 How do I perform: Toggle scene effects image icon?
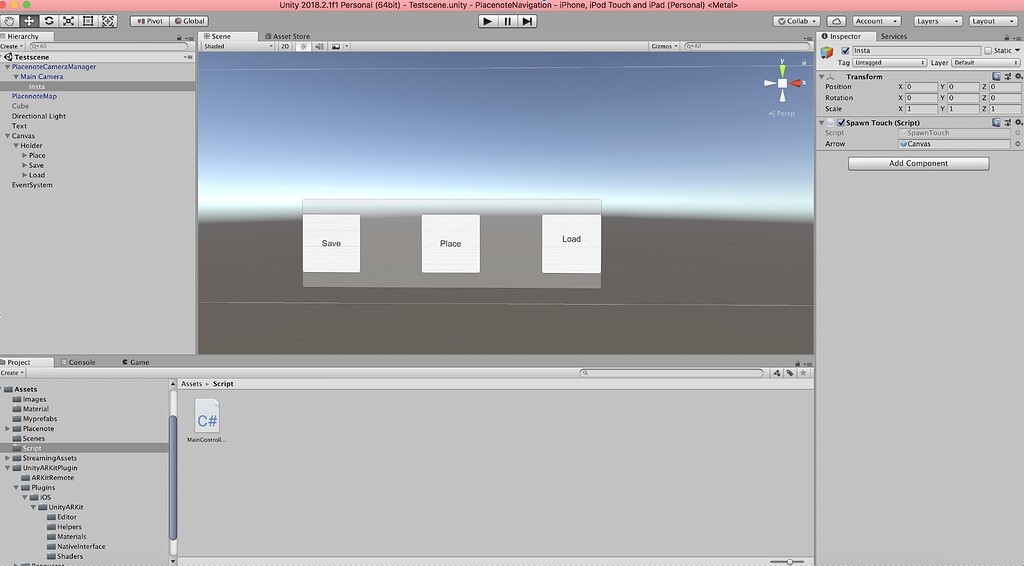336,46
